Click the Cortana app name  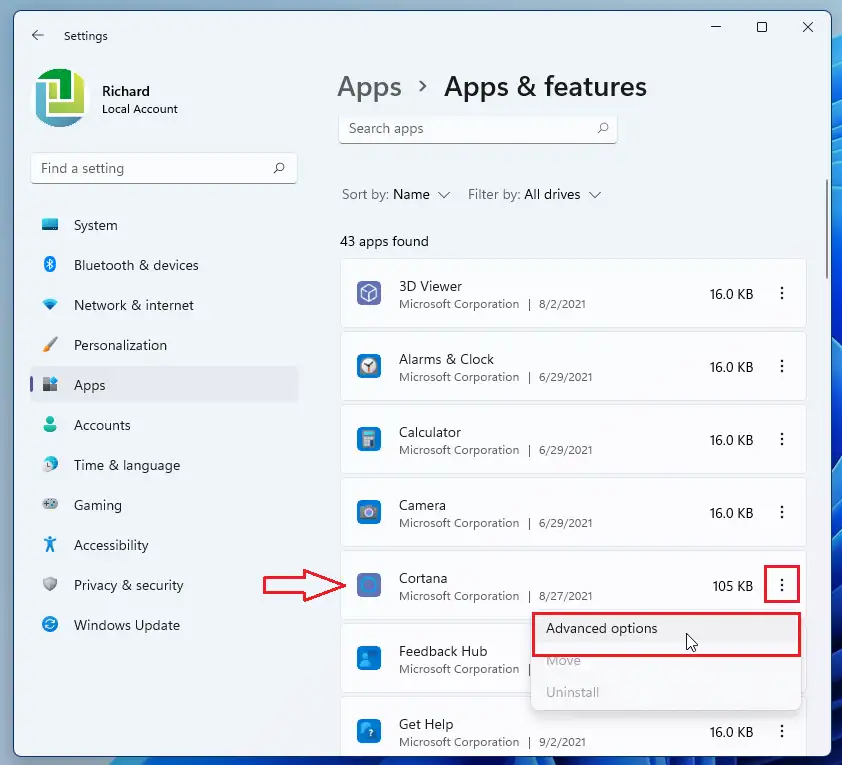coord(423,578)
